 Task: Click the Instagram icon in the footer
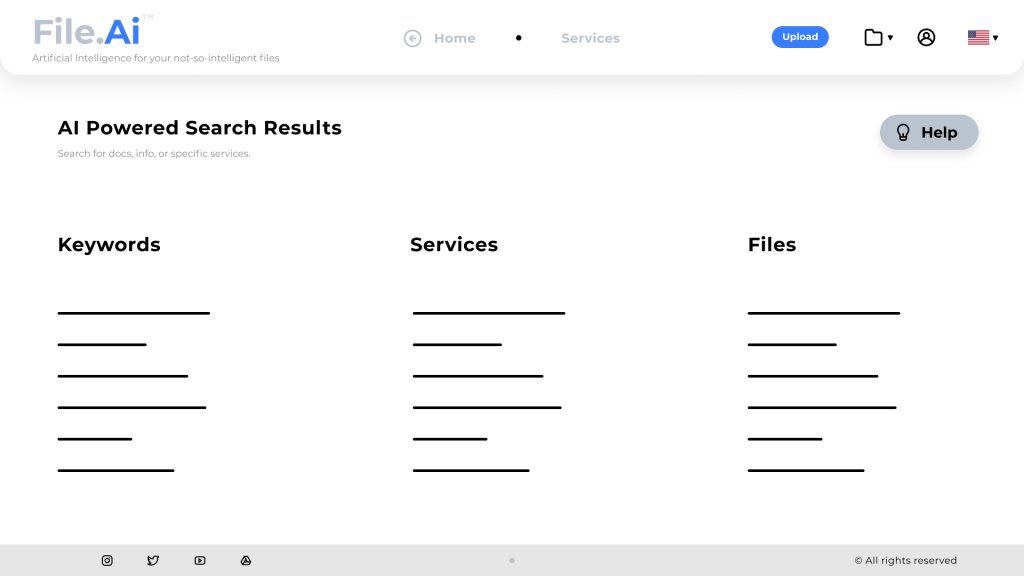(107, 561)
